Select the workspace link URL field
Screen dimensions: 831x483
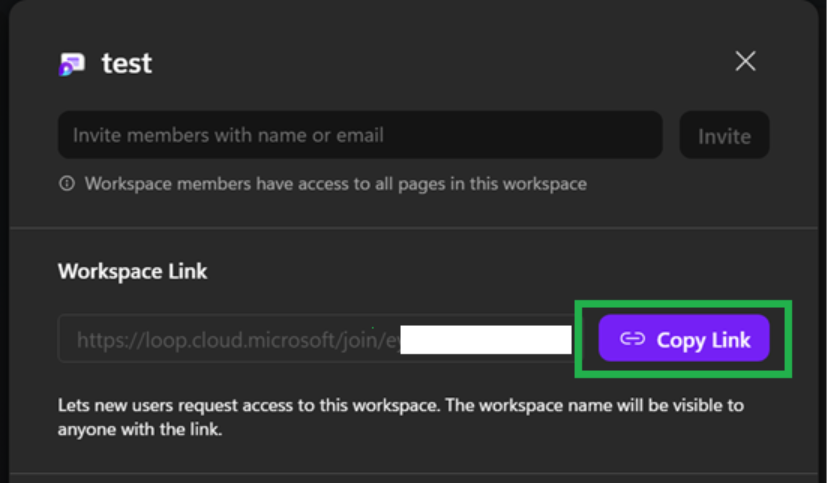(x=316, y=338)
